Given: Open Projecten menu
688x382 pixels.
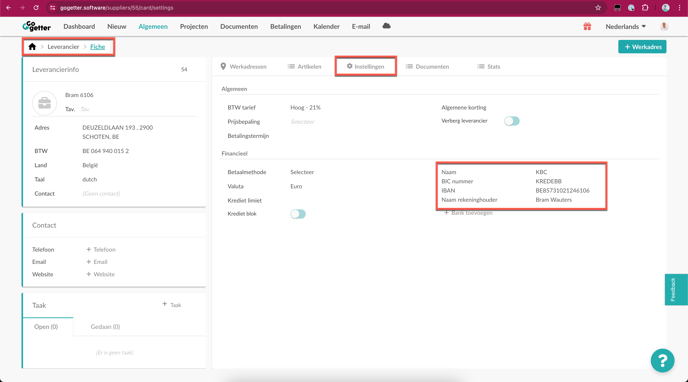Looking at the screenshot, I should click(194, 26).
